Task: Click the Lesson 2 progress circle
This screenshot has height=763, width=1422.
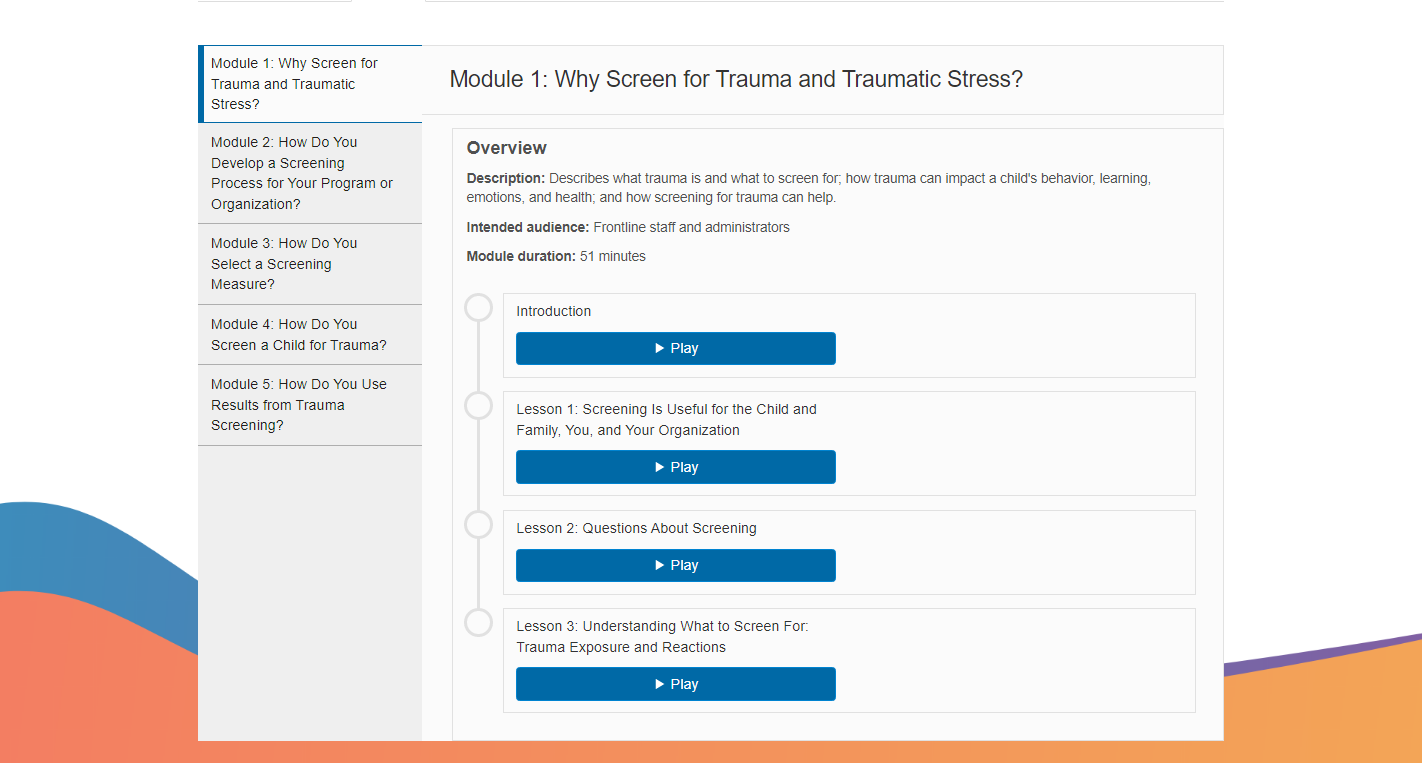Action: (479, 525)
